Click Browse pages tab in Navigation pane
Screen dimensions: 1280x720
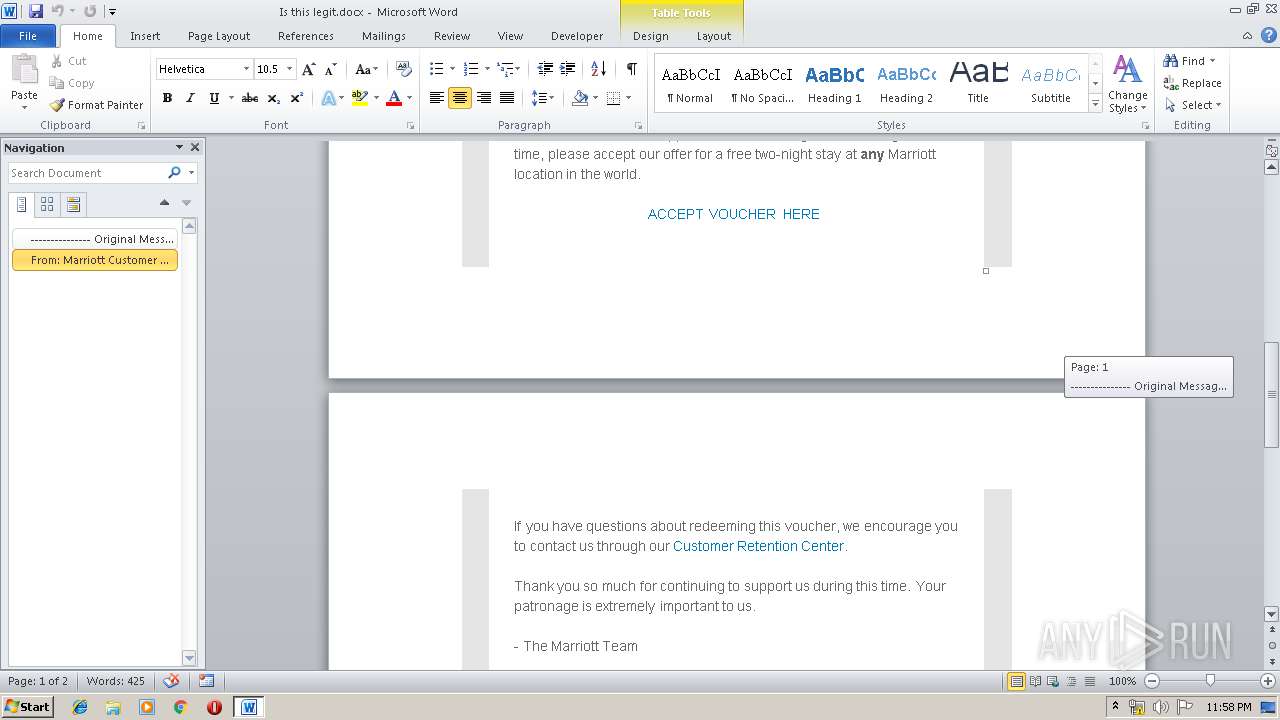pyautogui.click(x=47, y=204)
